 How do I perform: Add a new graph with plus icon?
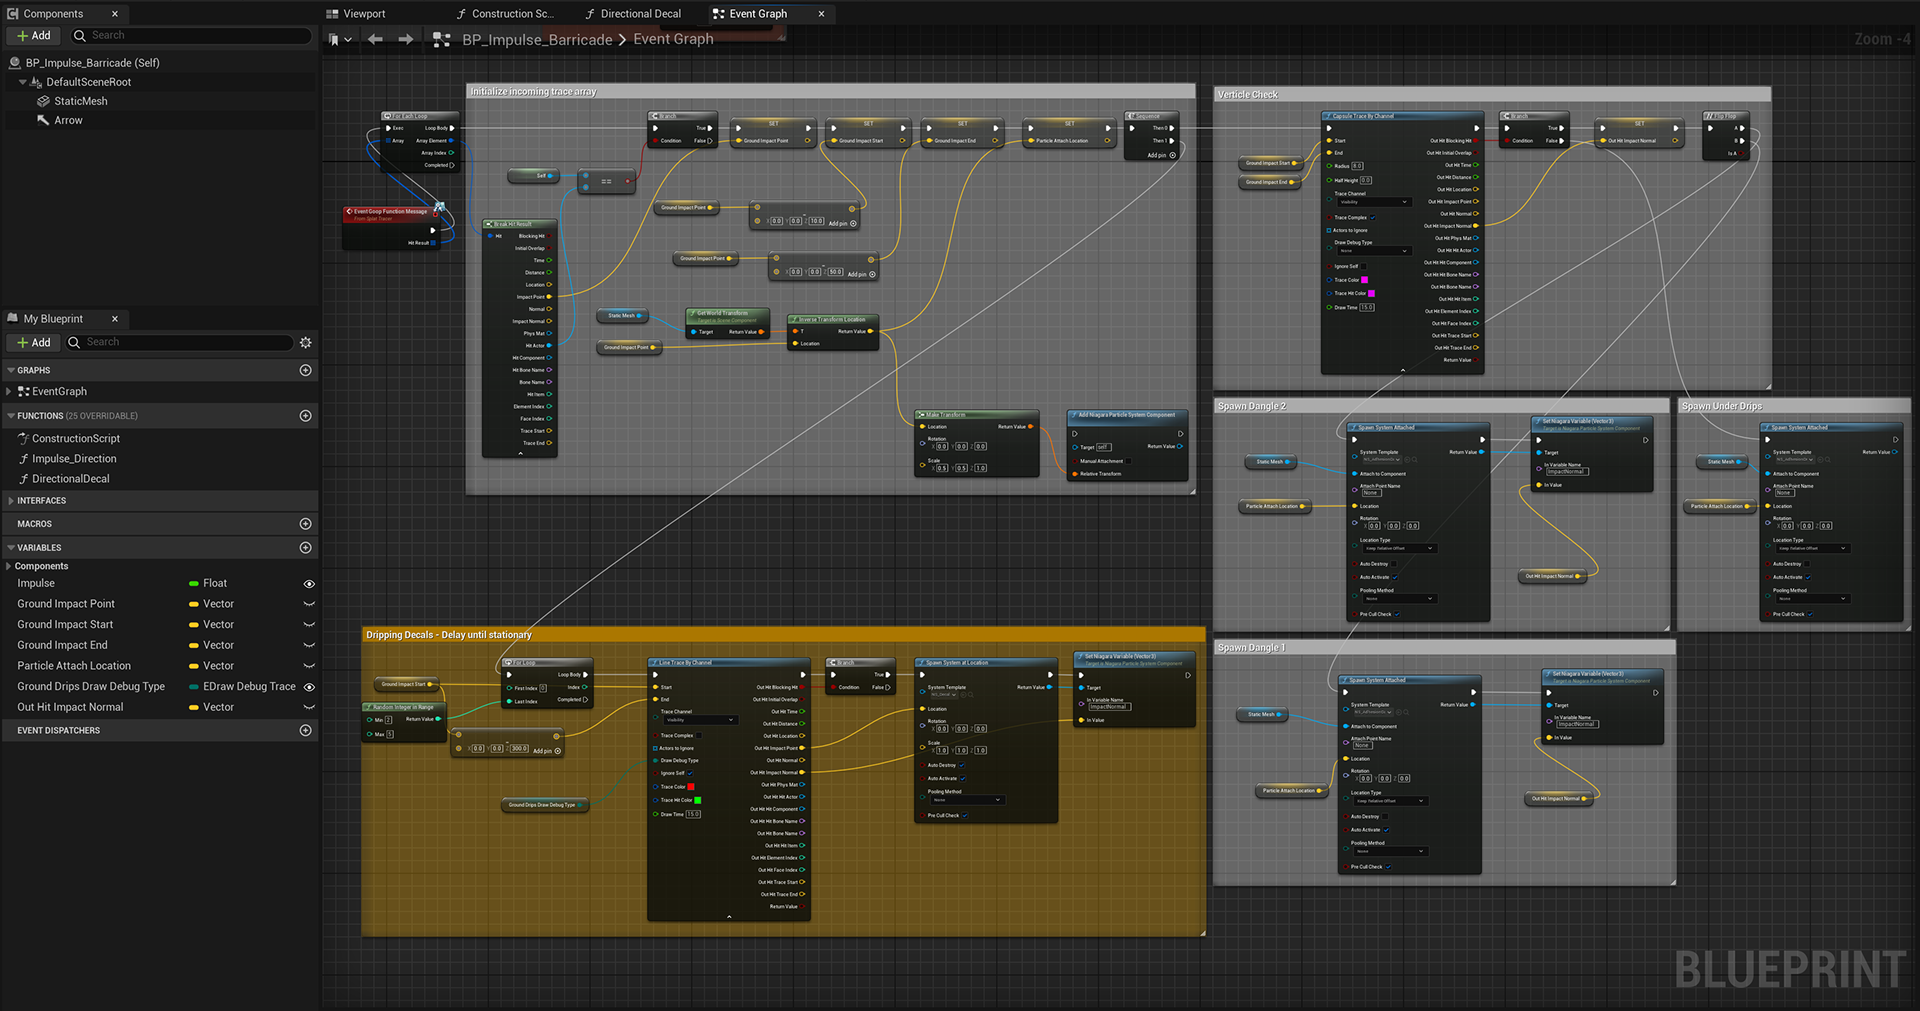point(306,370)
